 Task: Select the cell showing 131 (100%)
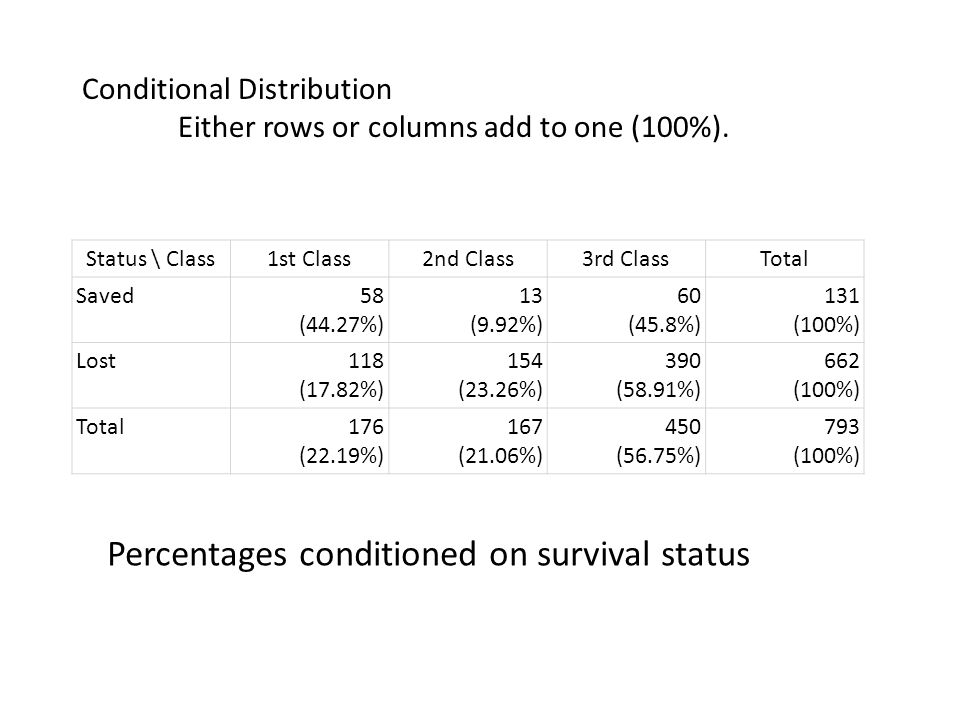(x=784, y=310)
